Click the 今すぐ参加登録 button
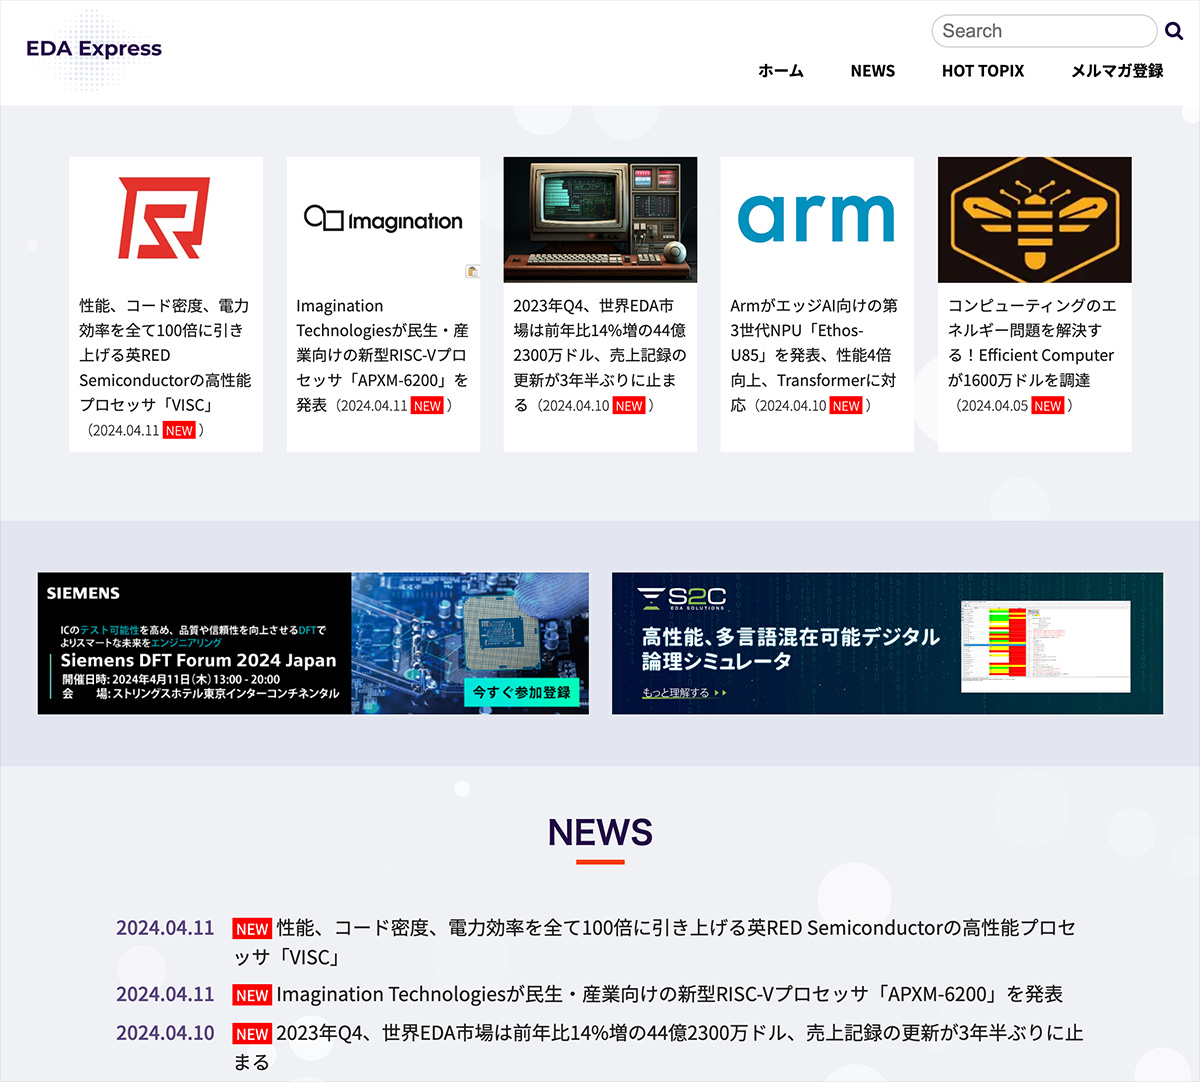The height and width of the screenshot is (1082, 1200). (x=522, y=692)
